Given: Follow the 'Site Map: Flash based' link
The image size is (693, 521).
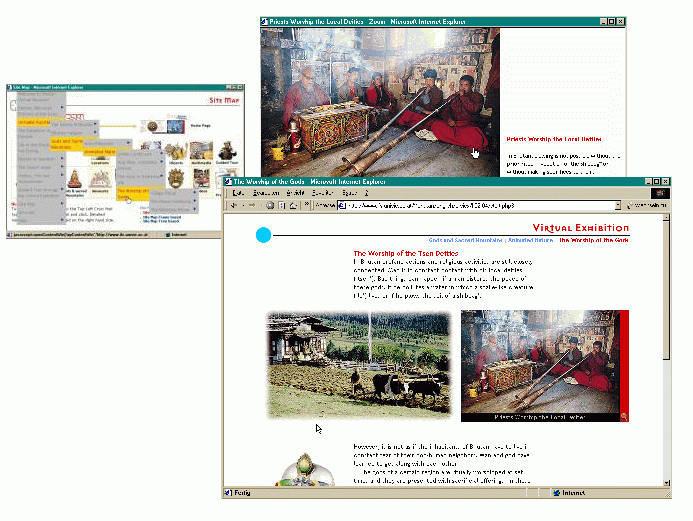Looking at the screenshot, I should (x=162, y=217).
